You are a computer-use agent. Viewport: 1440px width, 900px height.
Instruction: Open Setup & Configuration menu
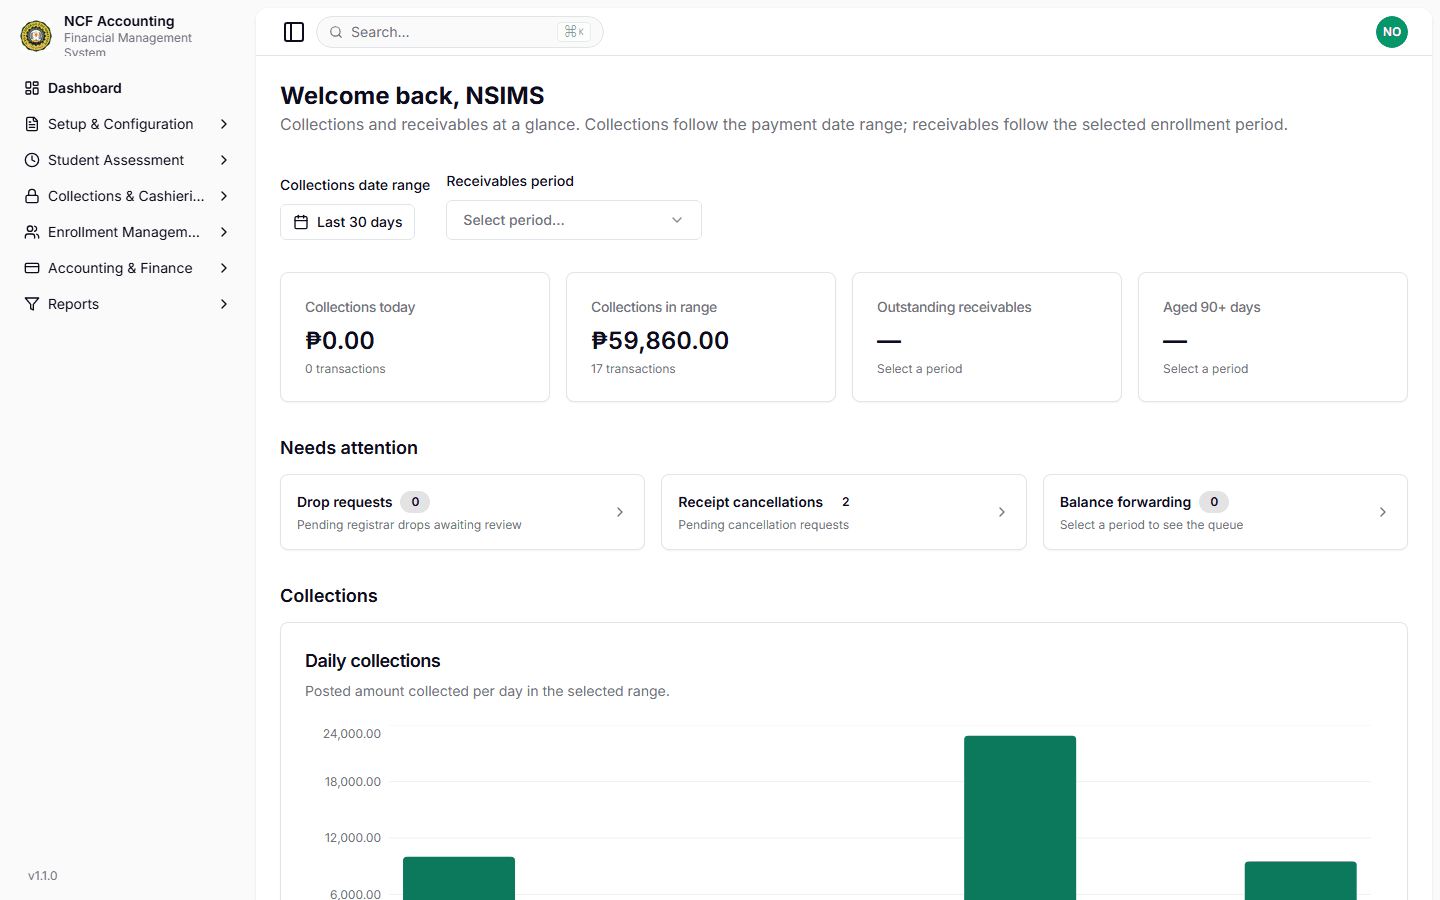coord(127,124)
